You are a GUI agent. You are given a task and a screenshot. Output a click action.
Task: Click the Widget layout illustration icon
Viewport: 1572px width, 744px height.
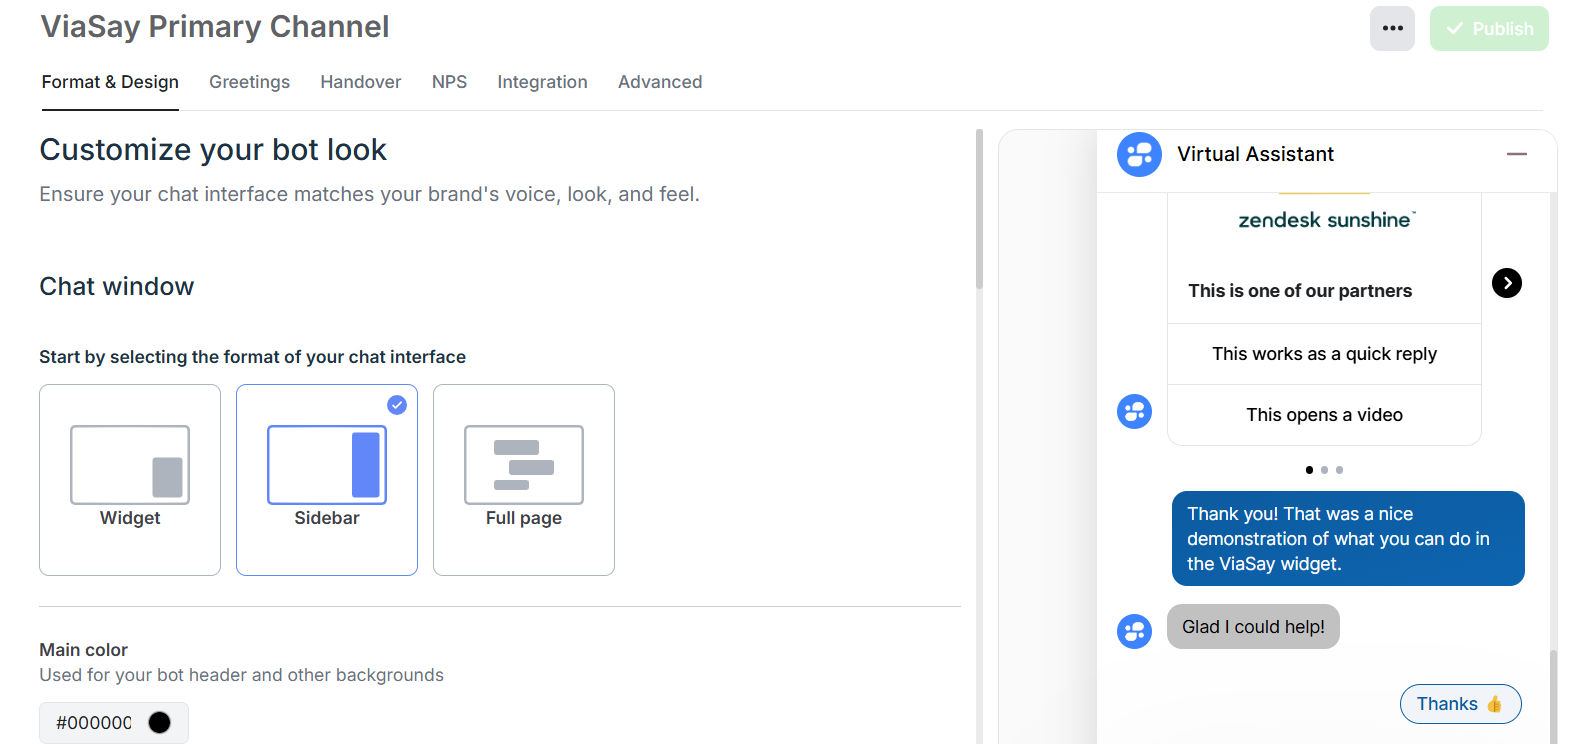pos(130,465)
